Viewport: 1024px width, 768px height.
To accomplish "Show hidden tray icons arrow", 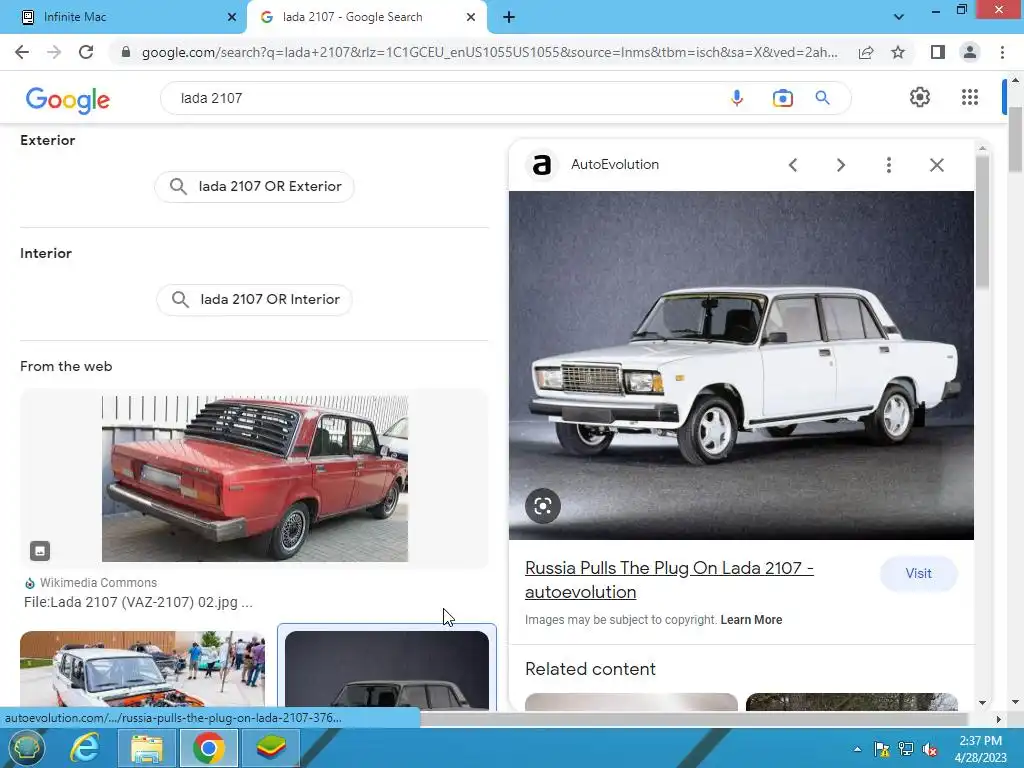I will click(x=857, y=749).
